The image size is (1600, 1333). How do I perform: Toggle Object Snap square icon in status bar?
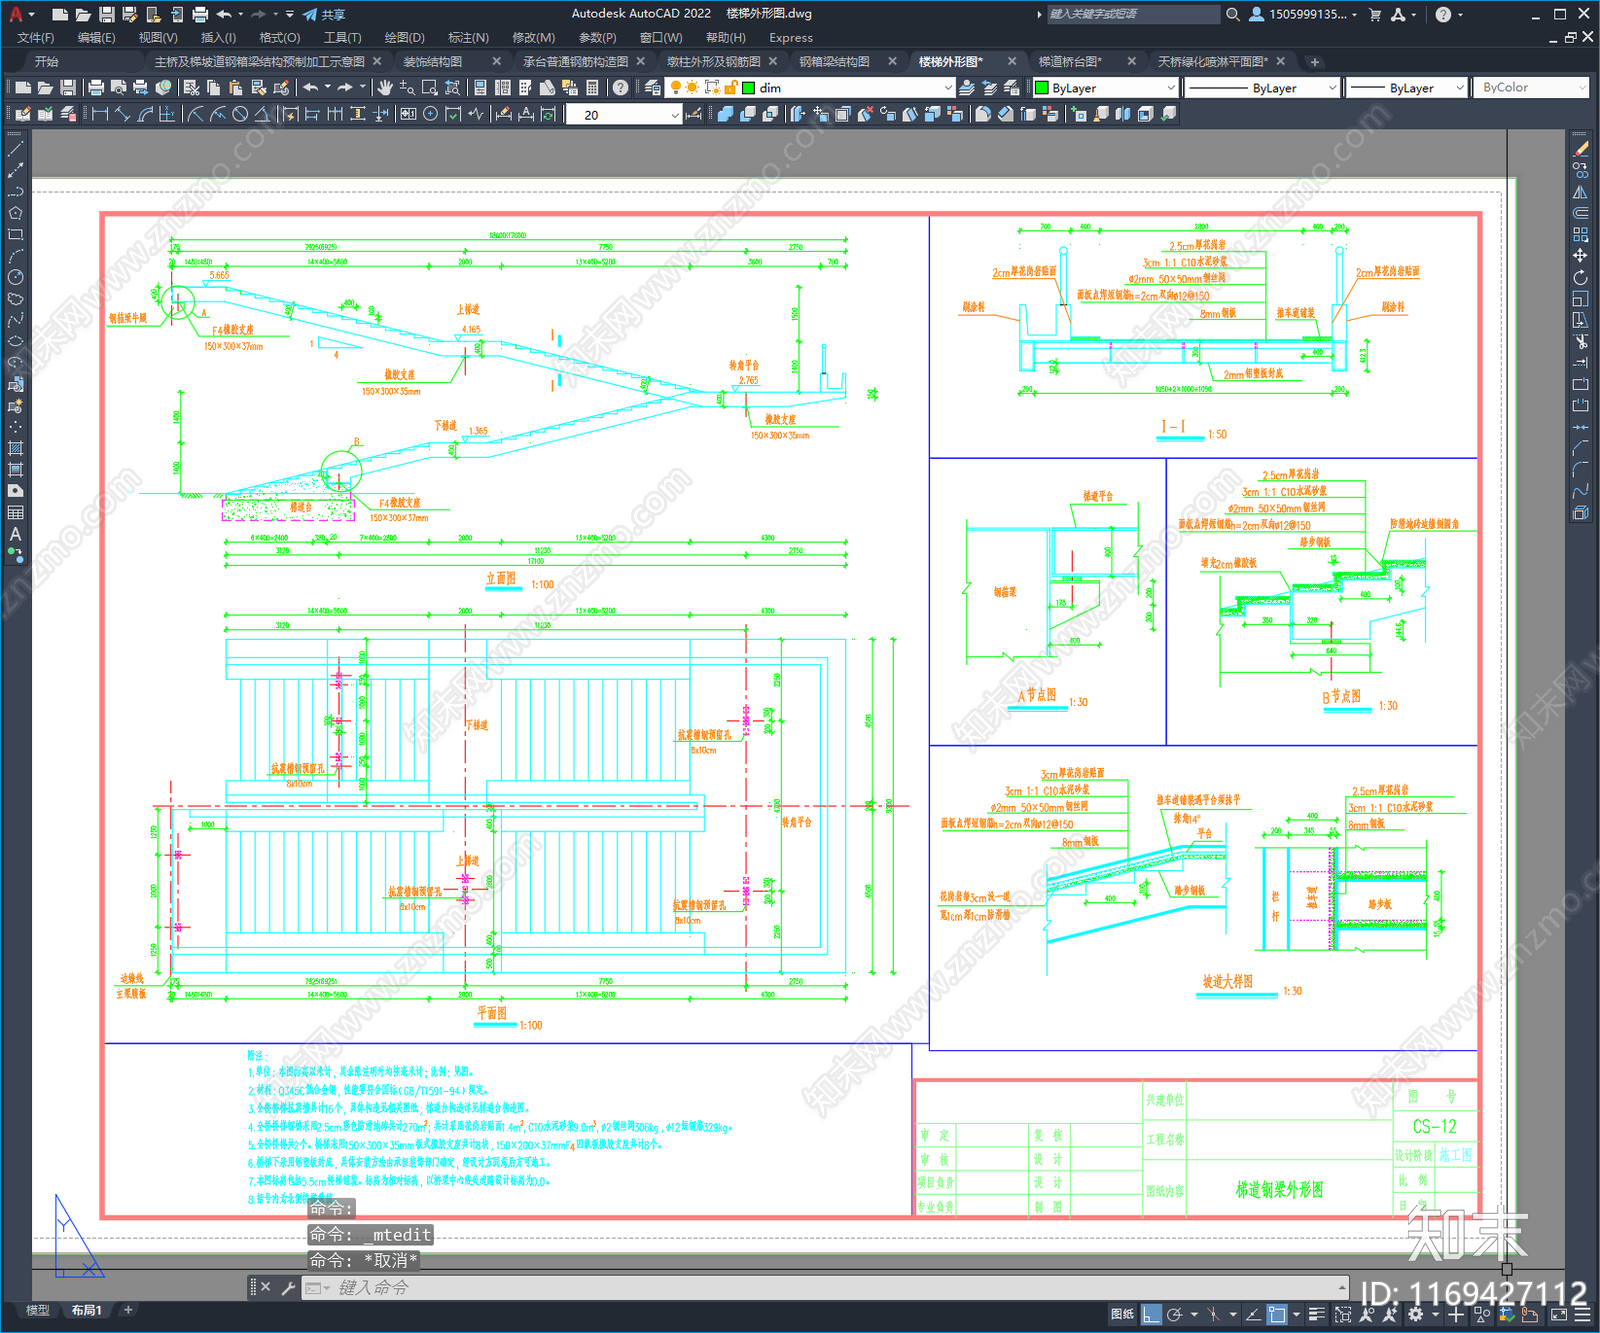pyautogui.click(x=1277, y=1315)
